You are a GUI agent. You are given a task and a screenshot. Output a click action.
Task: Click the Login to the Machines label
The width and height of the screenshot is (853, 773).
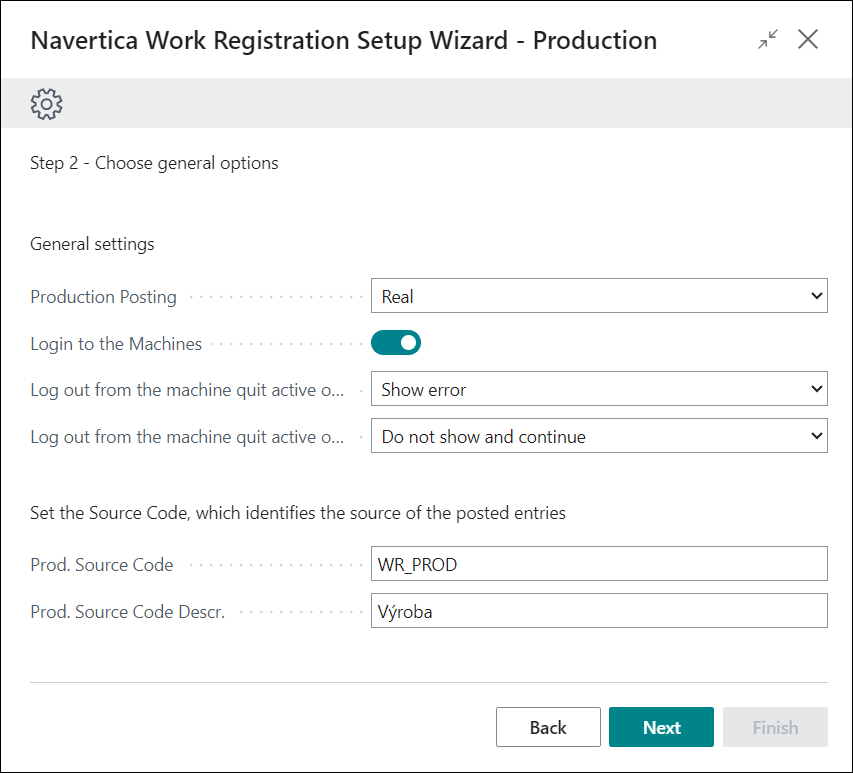click(116, 344)
